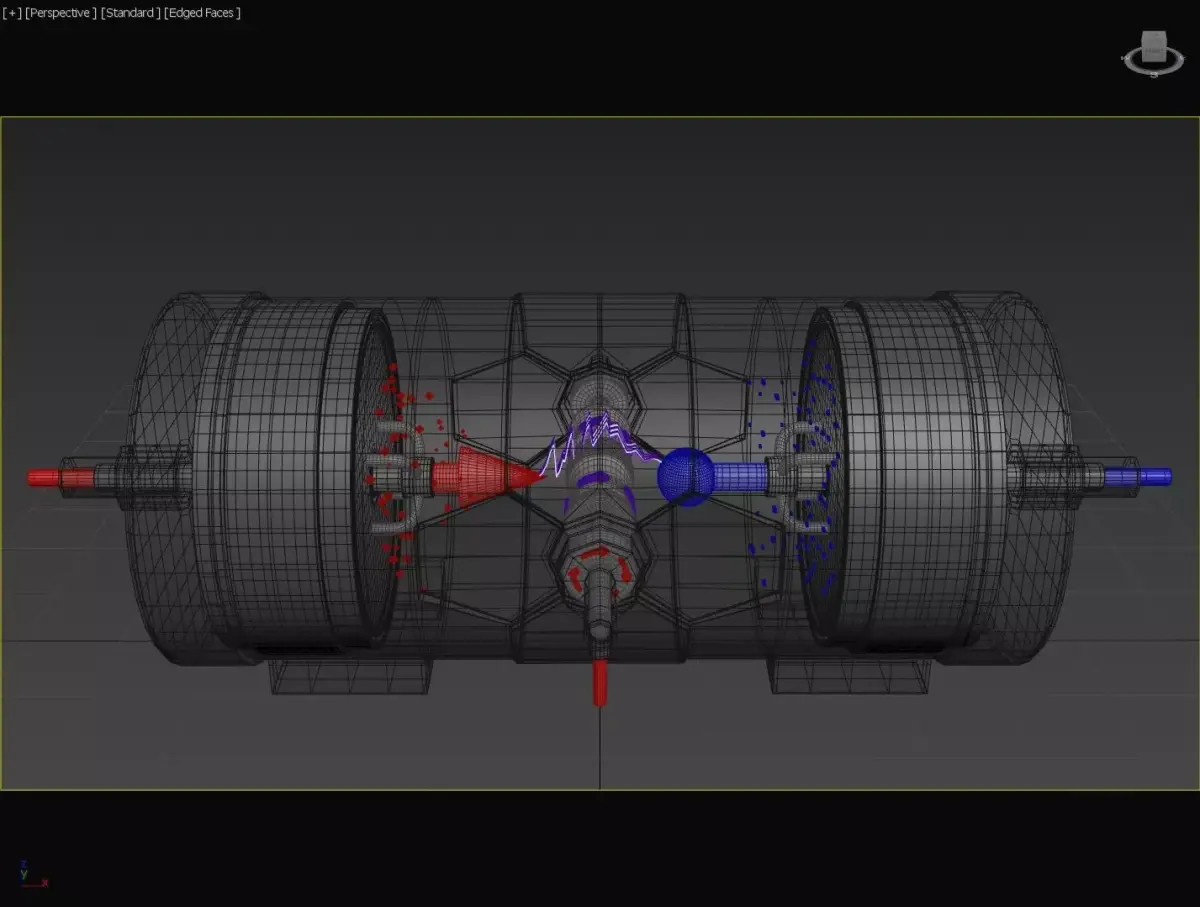Open the Edged Faces display menu
The height and width of the screenshot is (907, 1200).
pyautogui.click(x=202, y=13)
